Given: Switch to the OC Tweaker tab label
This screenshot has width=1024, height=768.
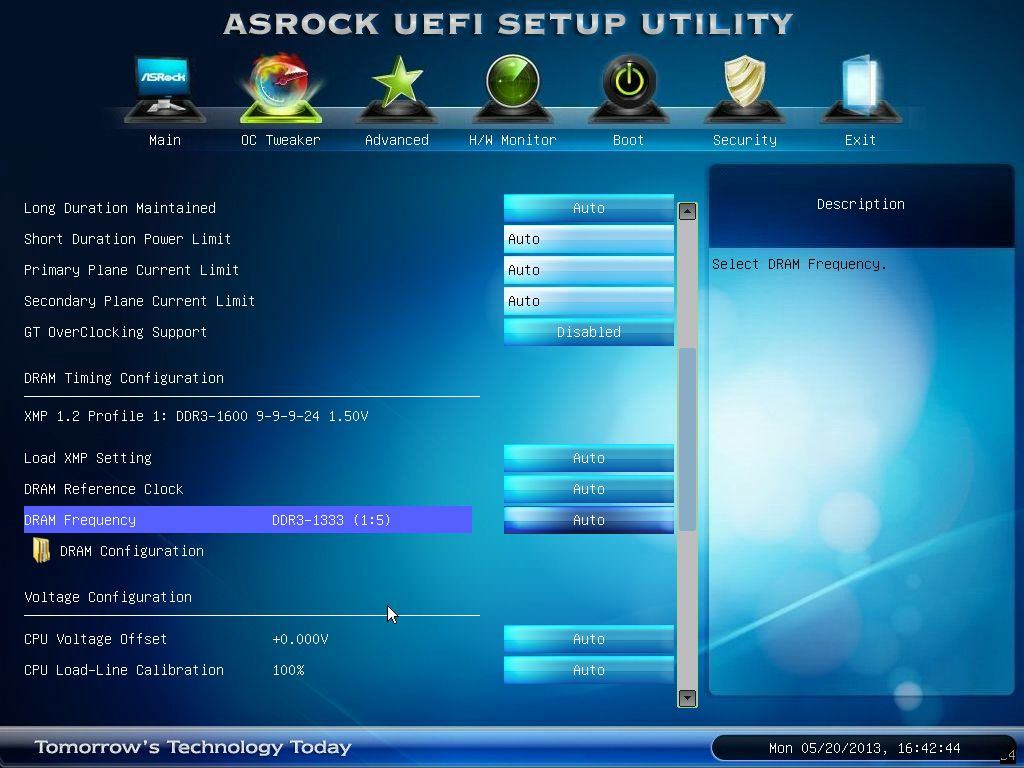Looking at the screenshot, I should [281, 140].
